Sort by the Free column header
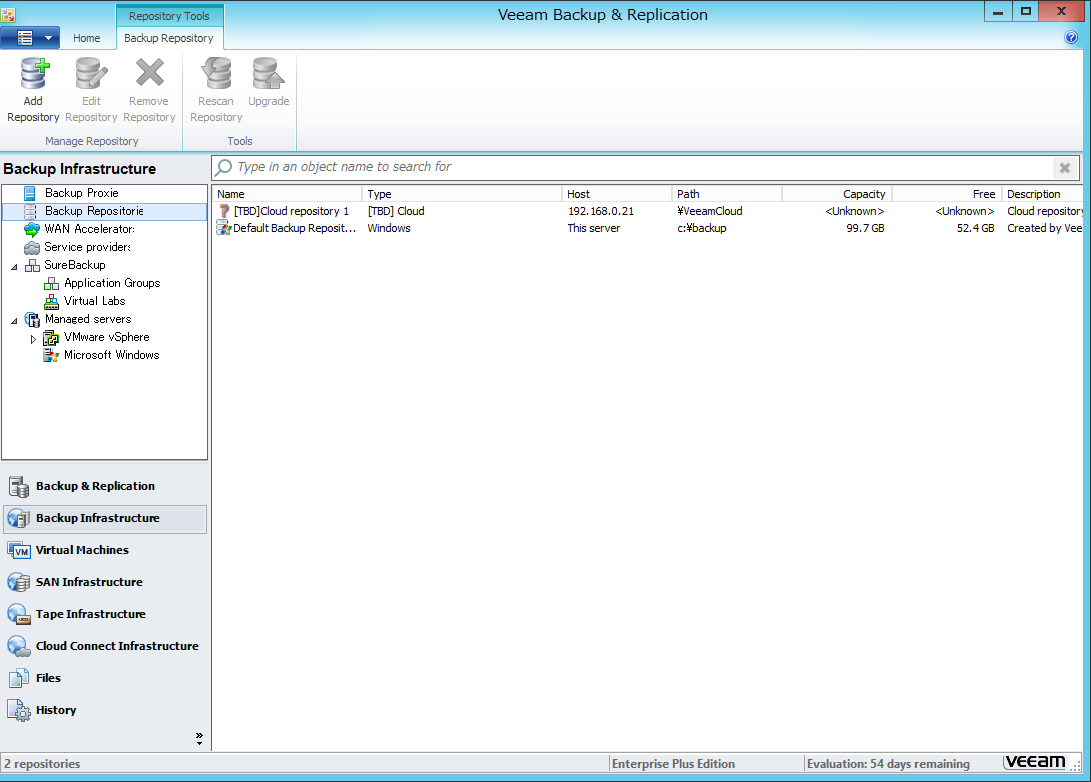This screenshot has width=1091, height=782. (x=947, y=194)
